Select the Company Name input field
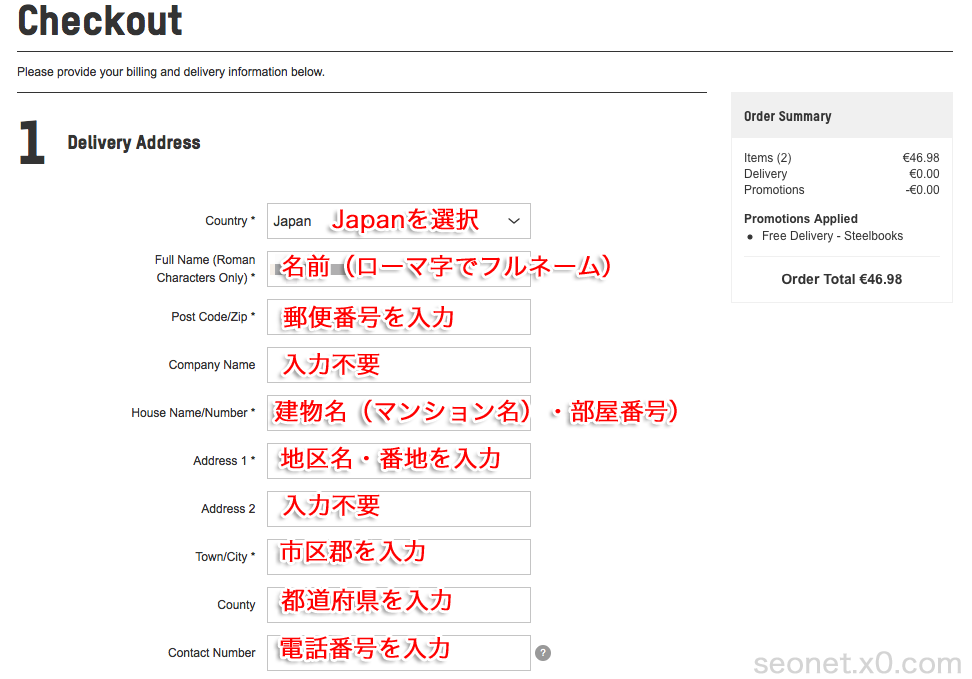The image size is (972, 679). (398, 365)
